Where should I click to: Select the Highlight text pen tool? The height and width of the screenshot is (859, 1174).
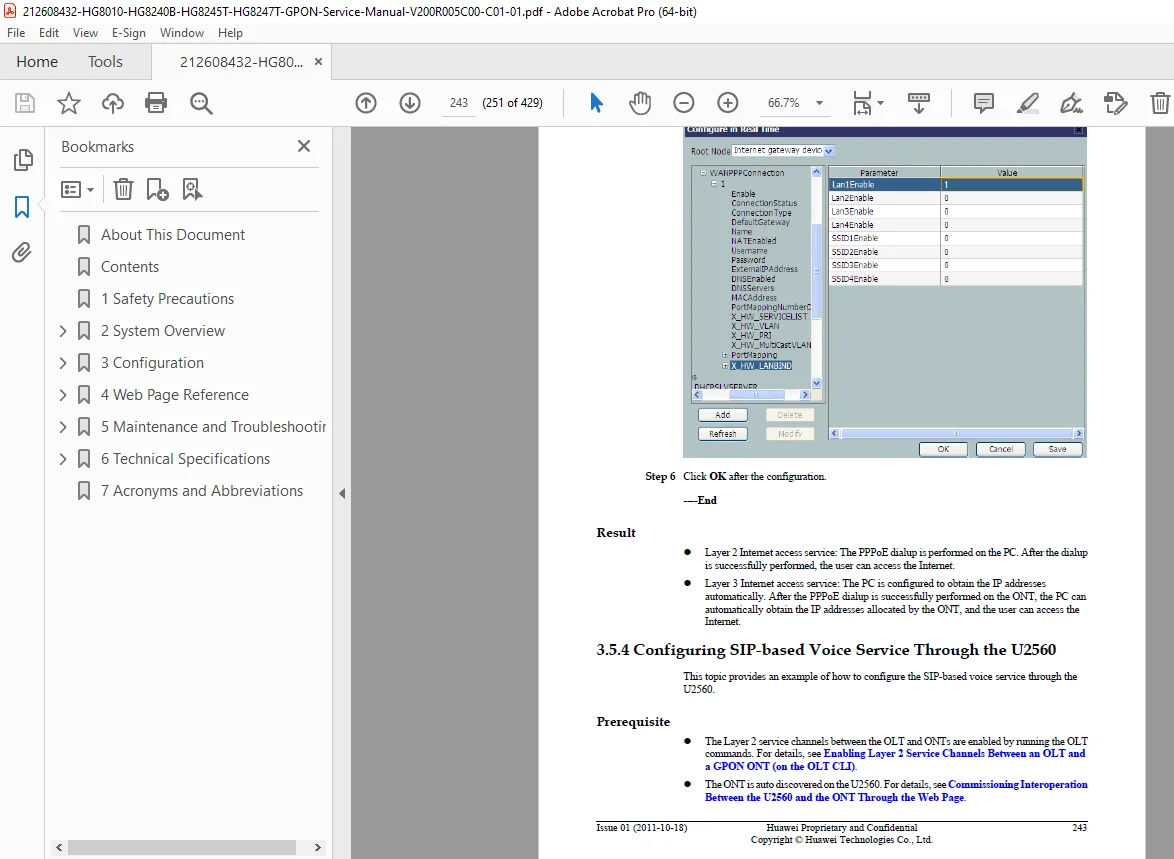(x=1027, y=103)
